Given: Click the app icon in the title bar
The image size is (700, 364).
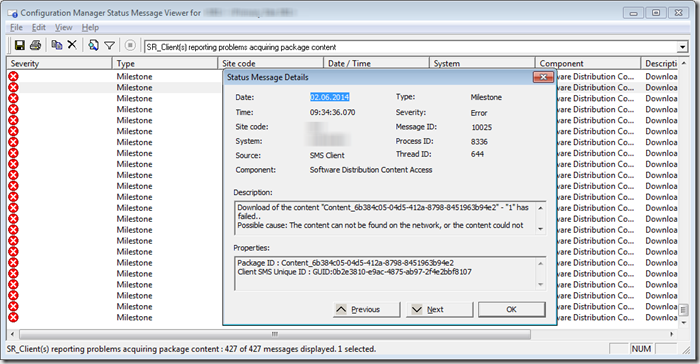Looking at the screenshot, I should pos(12,13).
